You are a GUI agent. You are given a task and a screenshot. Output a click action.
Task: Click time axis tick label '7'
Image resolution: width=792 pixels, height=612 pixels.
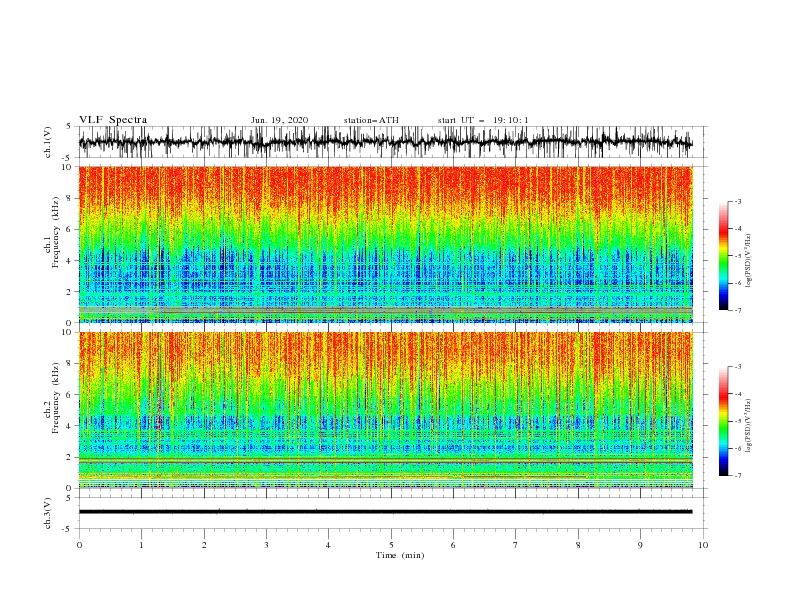(516, 545)
